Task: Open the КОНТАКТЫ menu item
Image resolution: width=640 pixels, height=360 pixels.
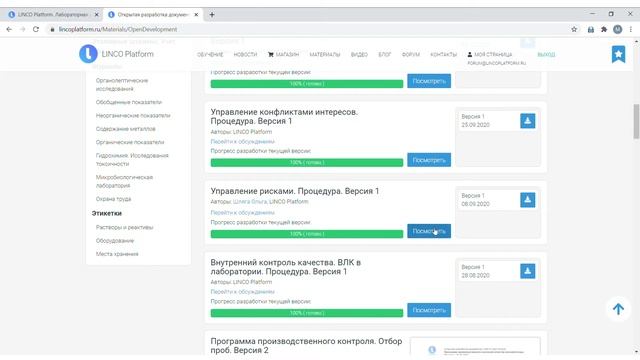Action: coord(444,54)
